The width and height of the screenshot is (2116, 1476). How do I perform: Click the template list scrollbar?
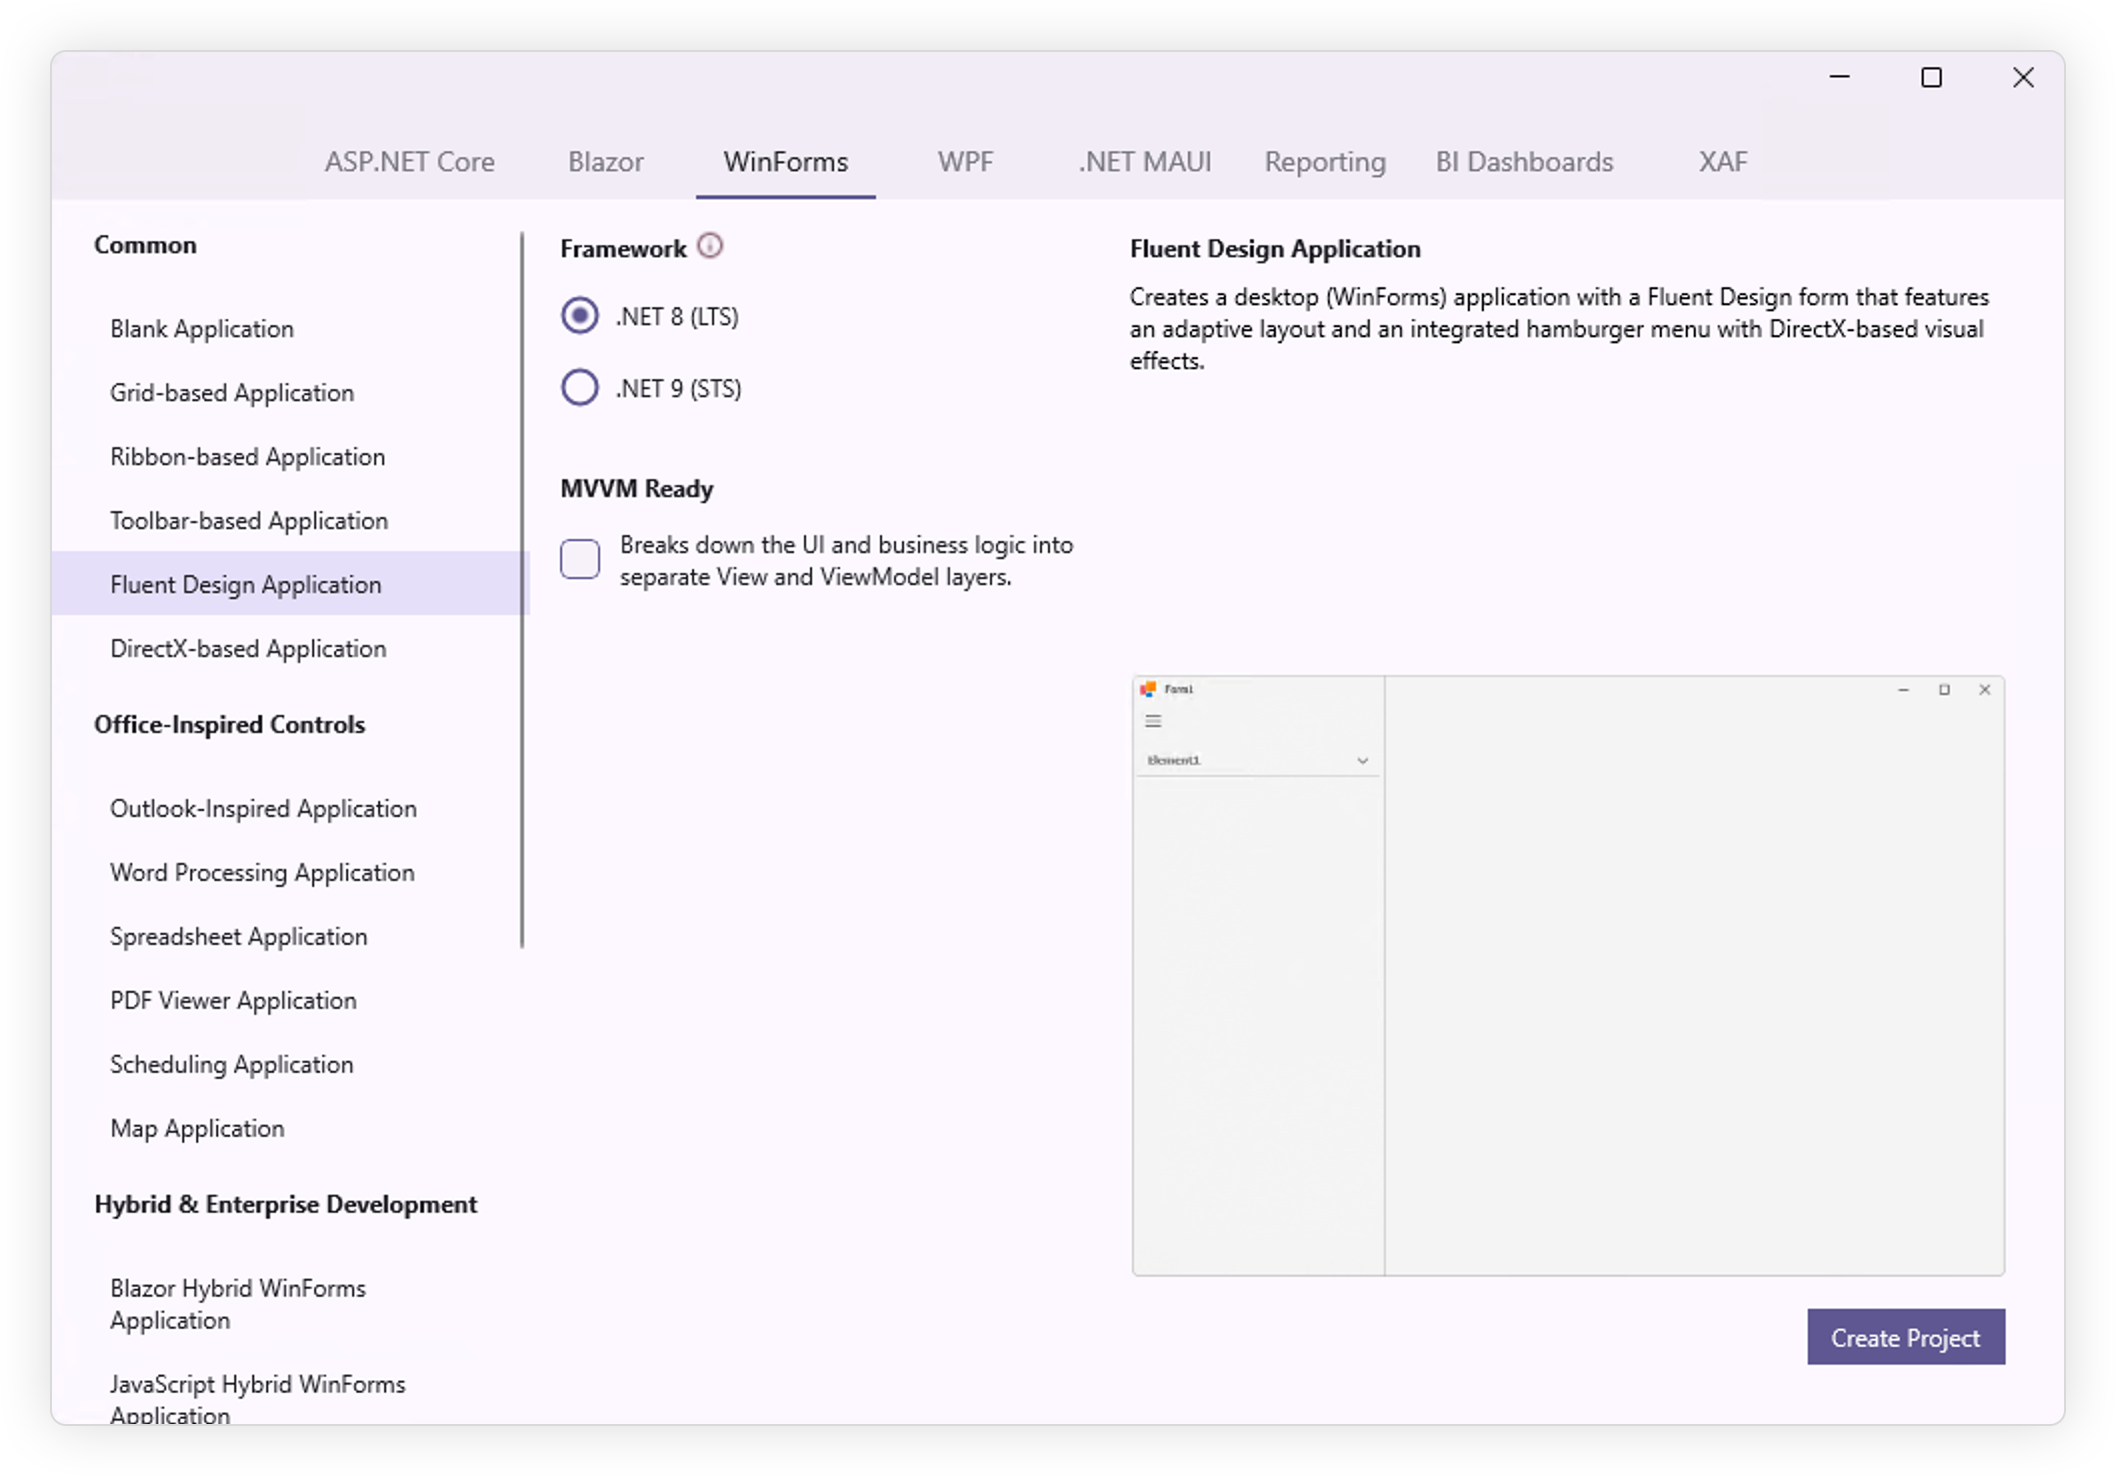point(522,590)
